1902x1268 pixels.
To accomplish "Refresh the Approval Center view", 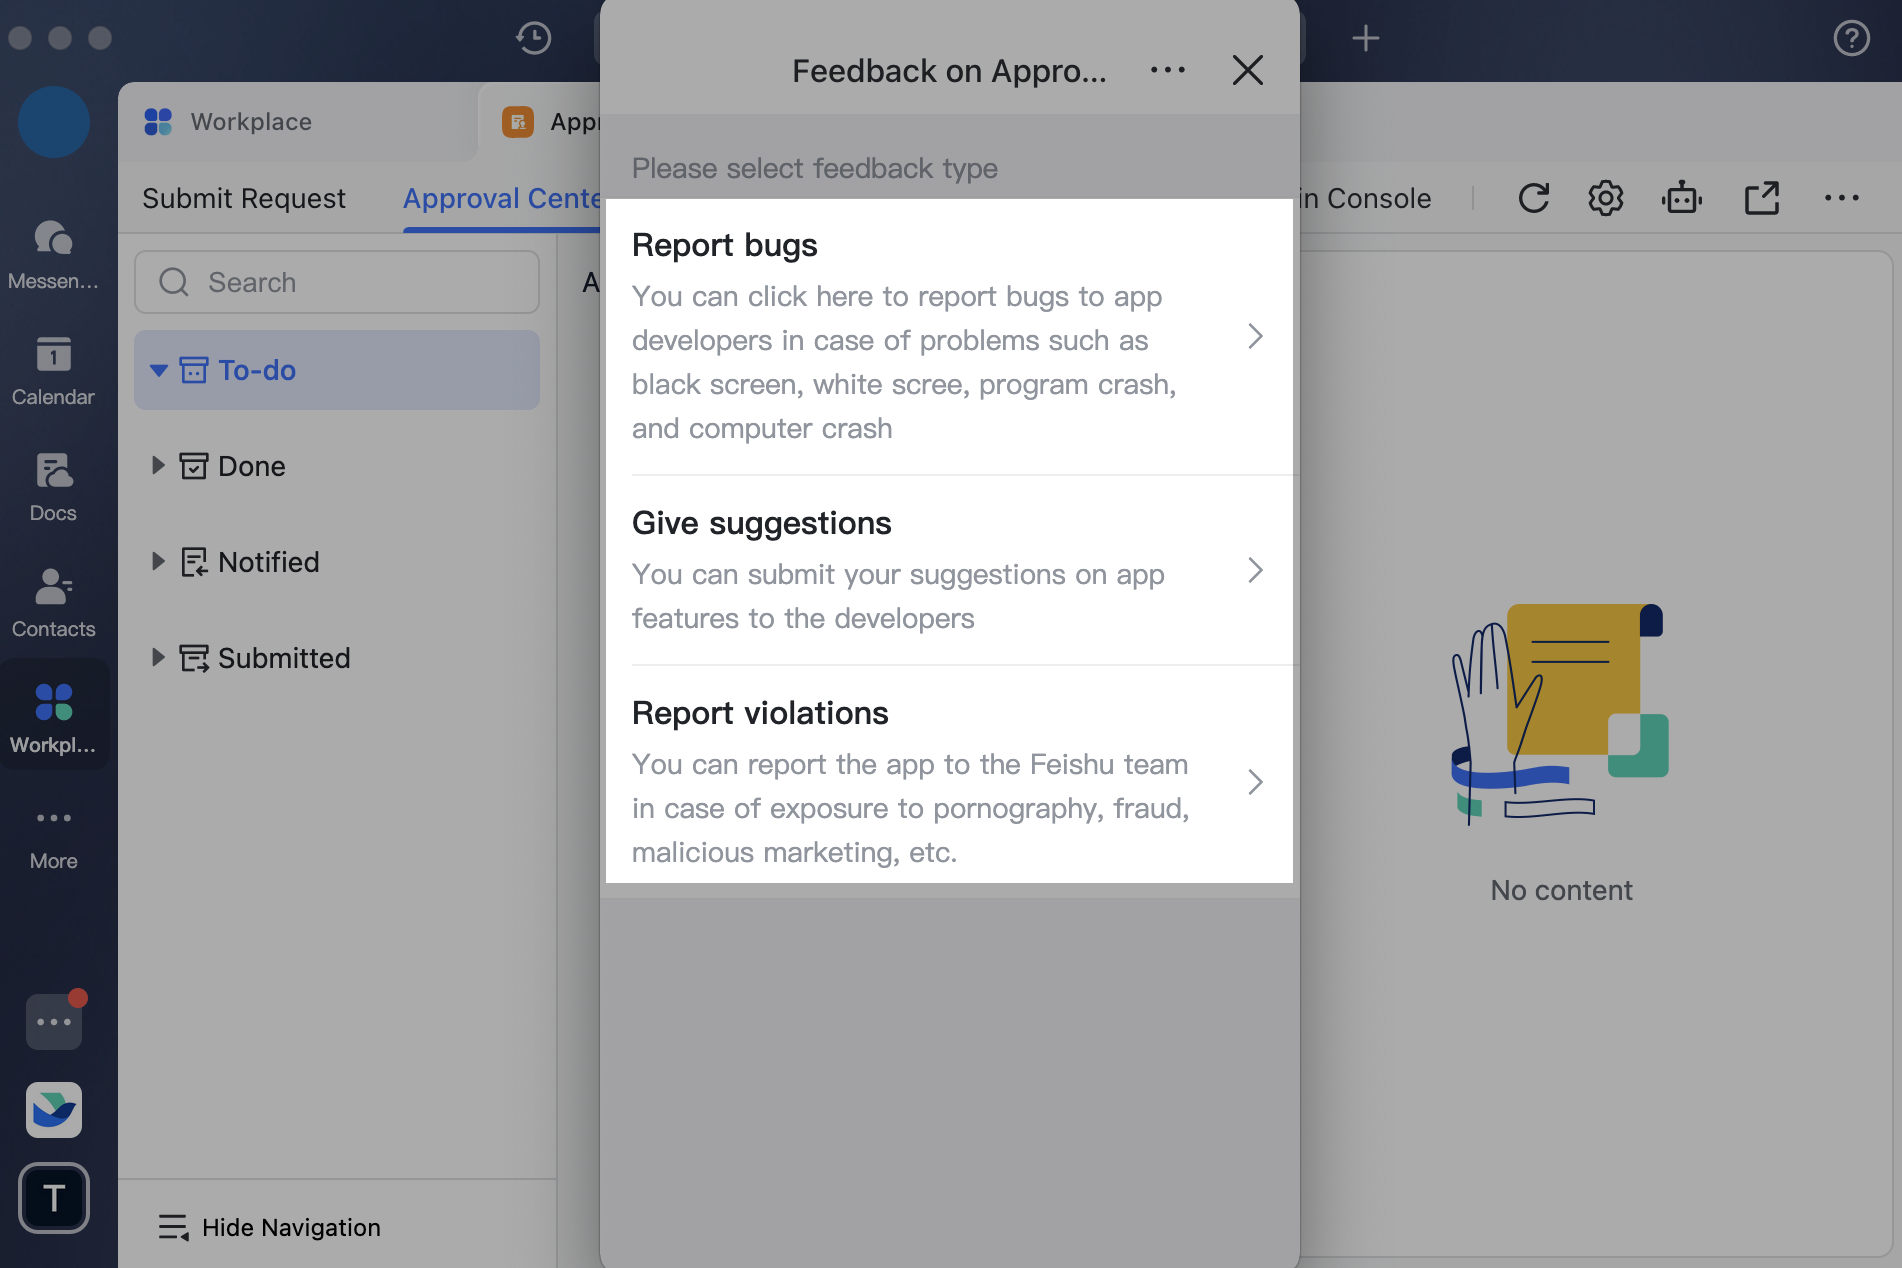I will click(x=1534, y=198).
